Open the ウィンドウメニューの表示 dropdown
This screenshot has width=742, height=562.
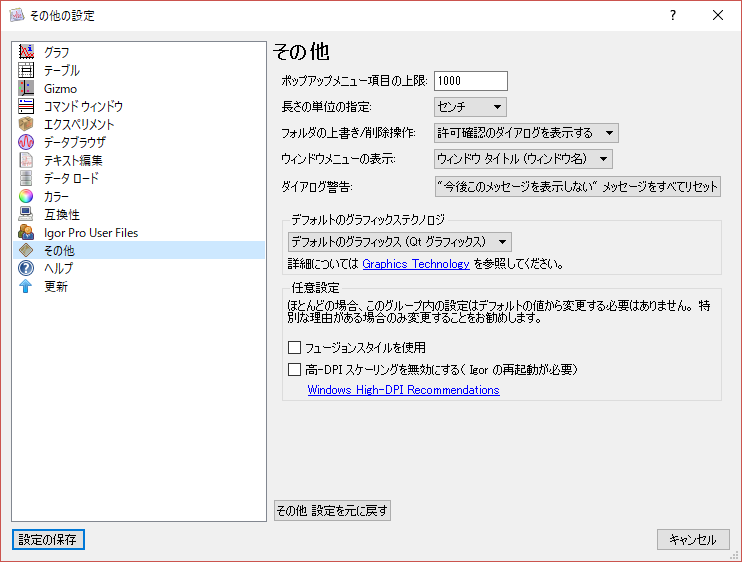(523, 159)
